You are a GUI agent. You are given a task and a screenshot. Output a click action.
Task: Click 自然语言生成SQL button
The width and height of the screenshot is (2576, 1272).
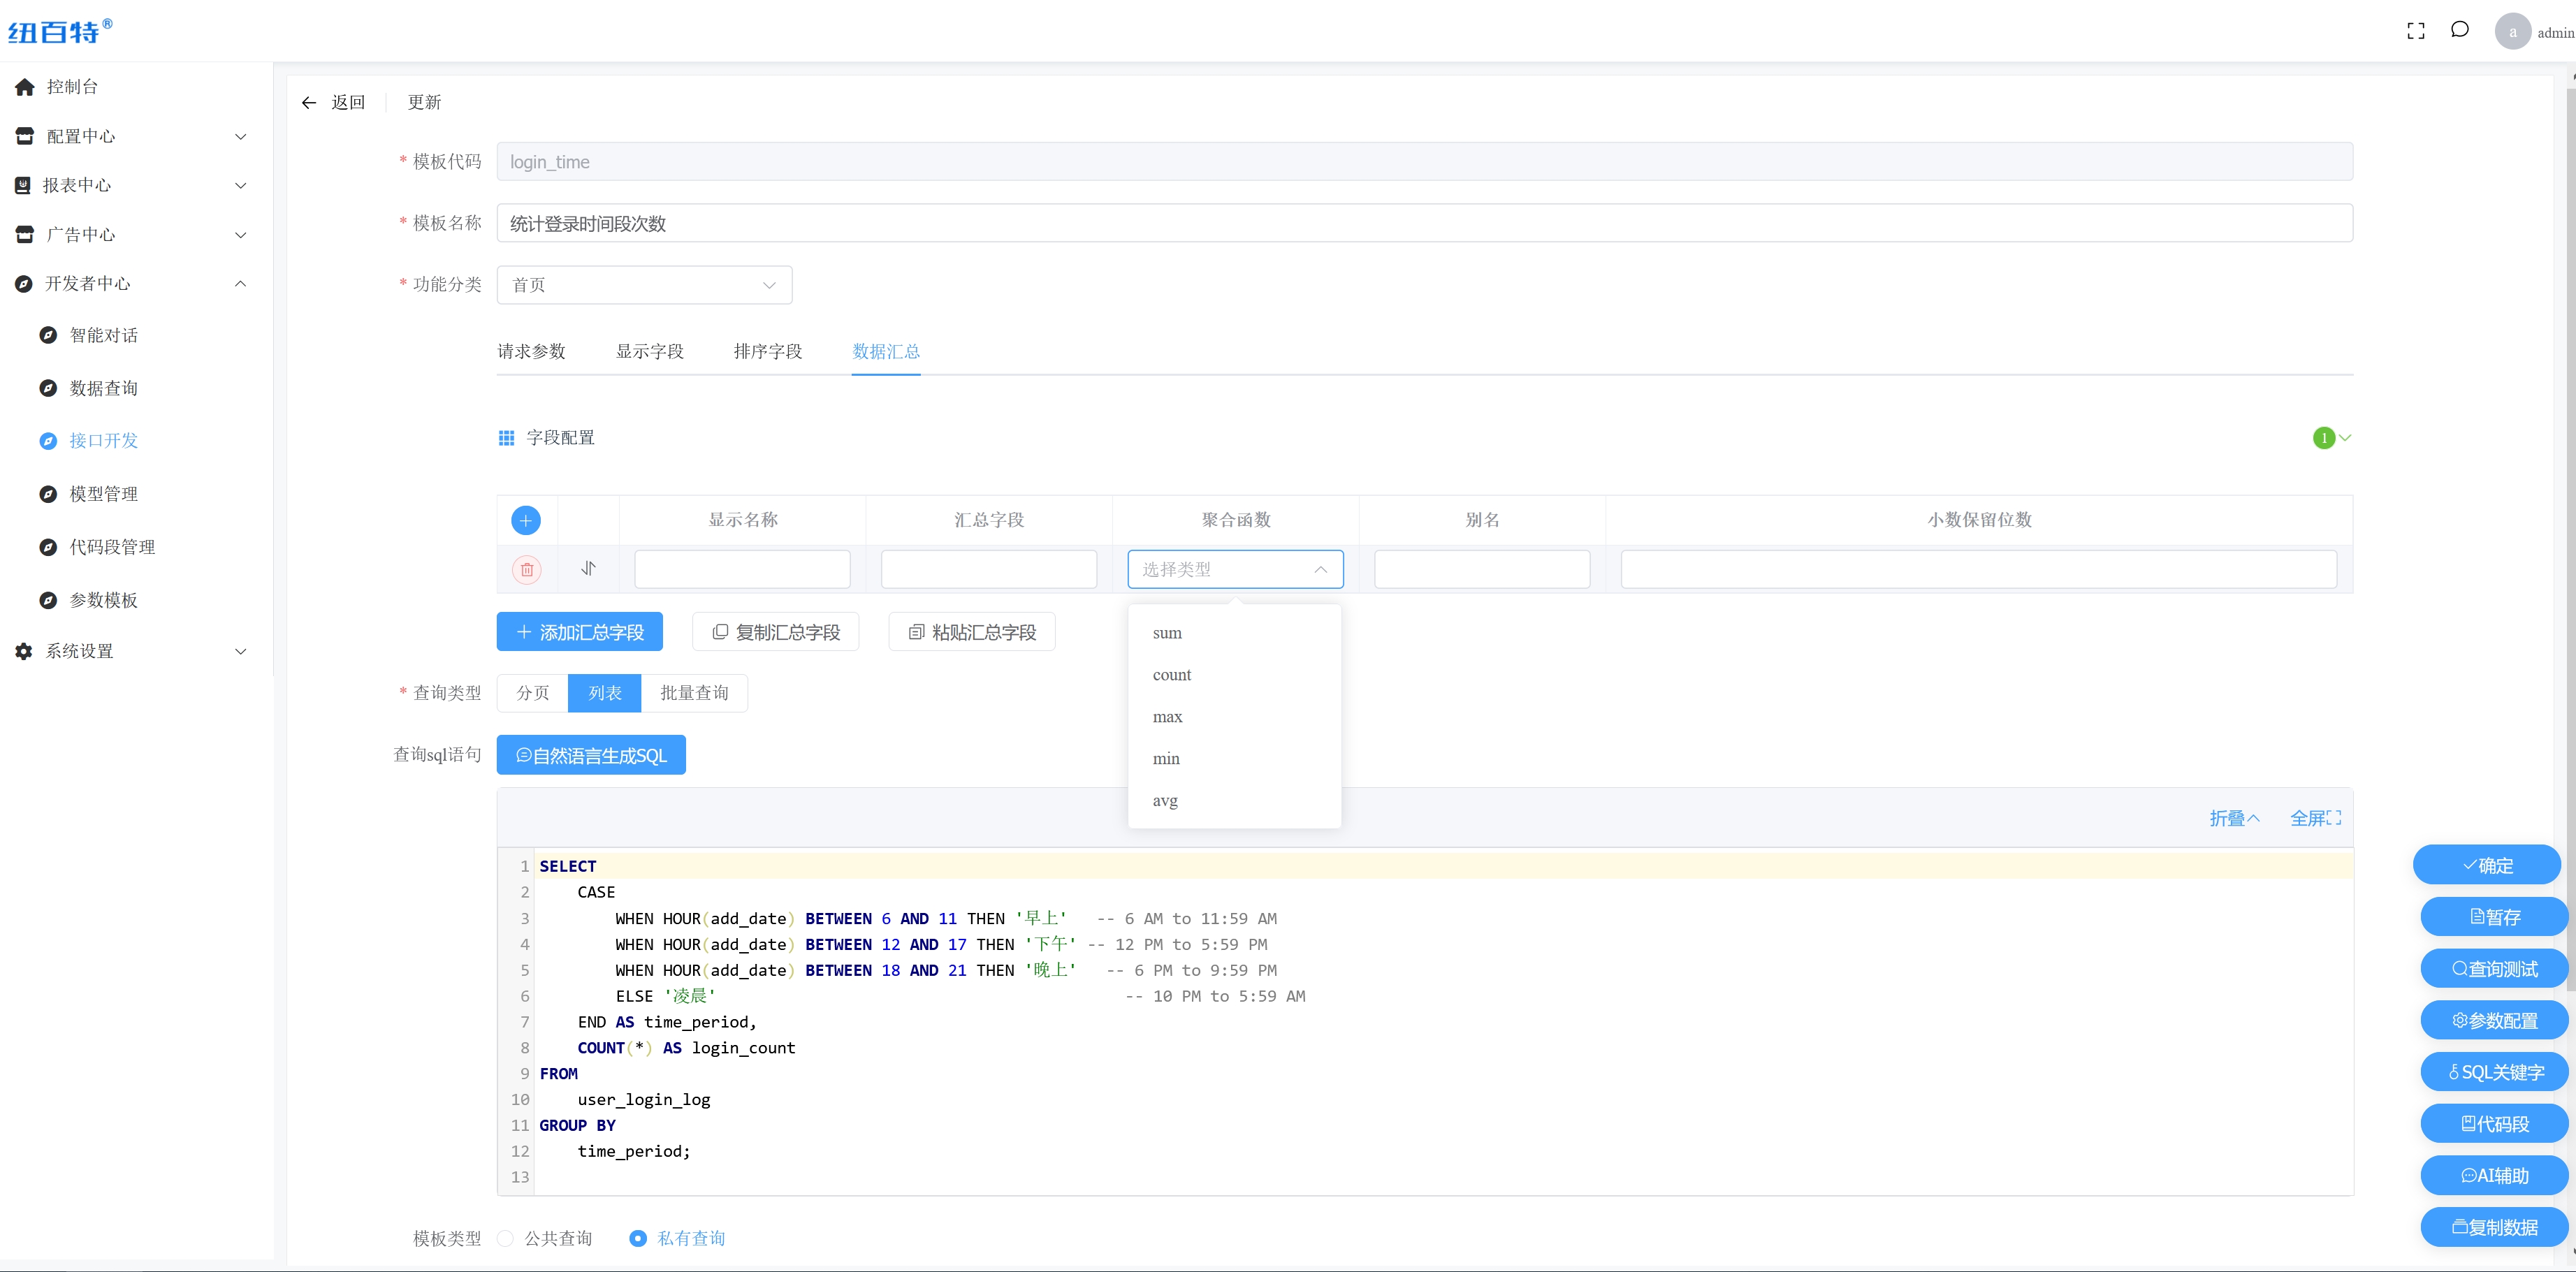[590, 755]
